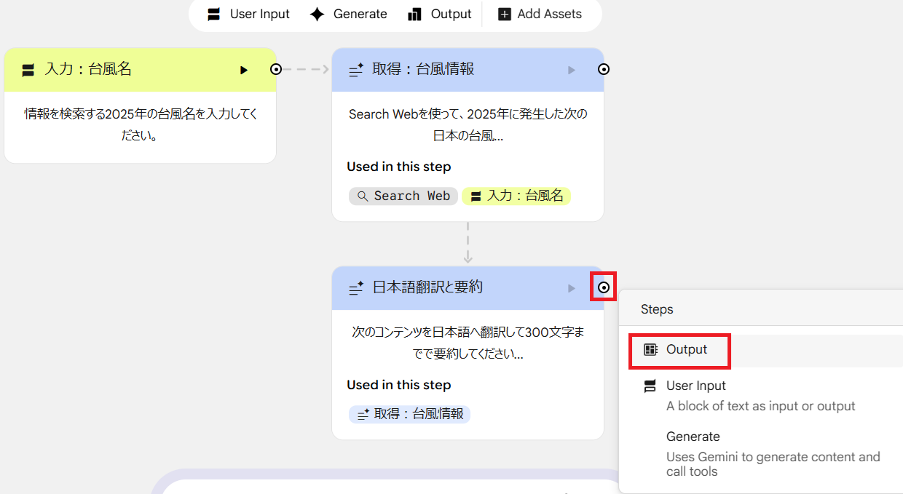Run the 日本語翻訳と要約 step play arrow
Screen dimensions: 904x494
pyautogui.click(x=572, y=288)
